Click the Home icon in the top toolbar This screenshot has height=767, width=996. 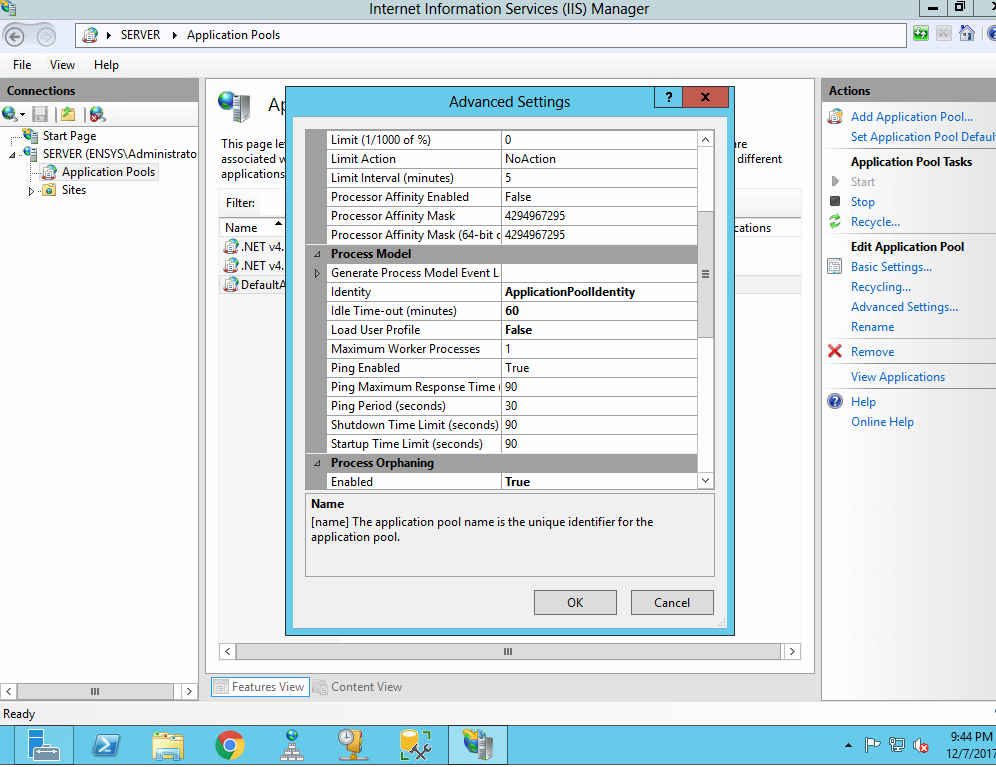click(x=965, y=34)
